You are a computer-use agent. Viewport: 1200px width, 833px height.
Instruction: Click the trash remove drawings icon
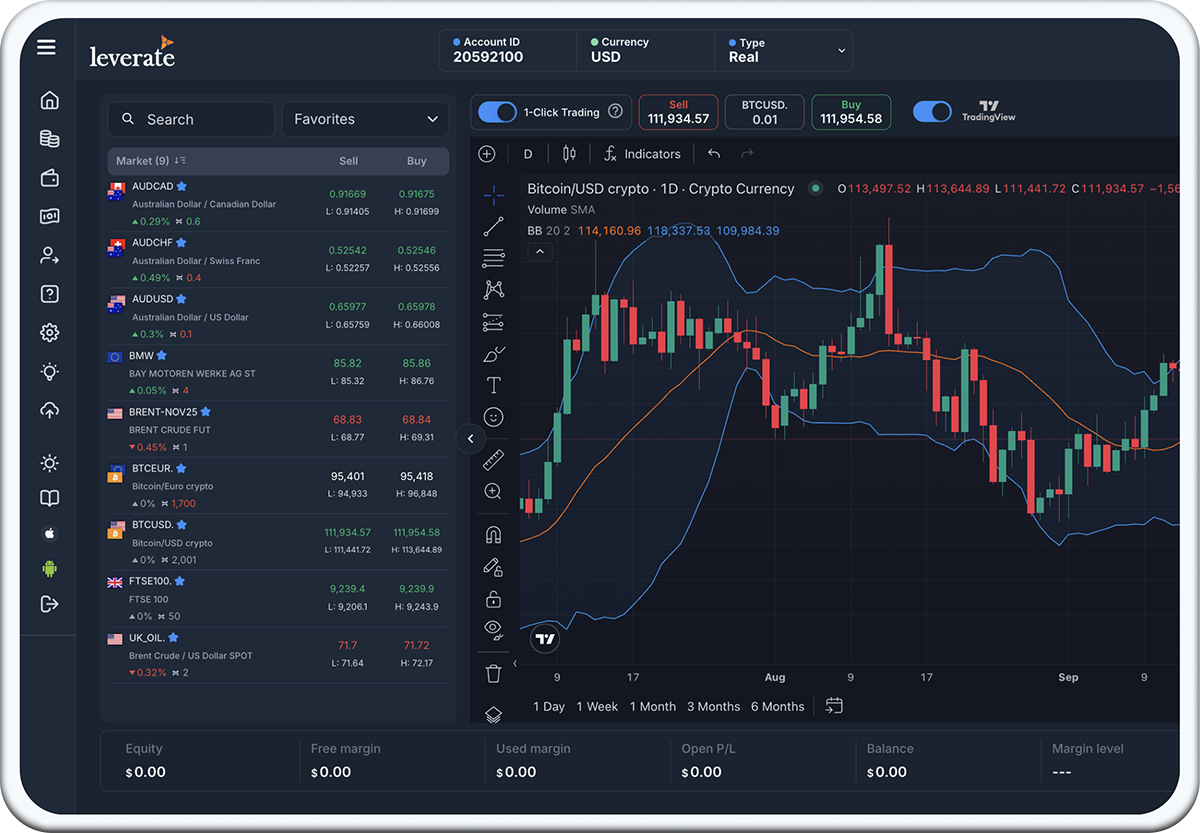[x=493, y=673]
